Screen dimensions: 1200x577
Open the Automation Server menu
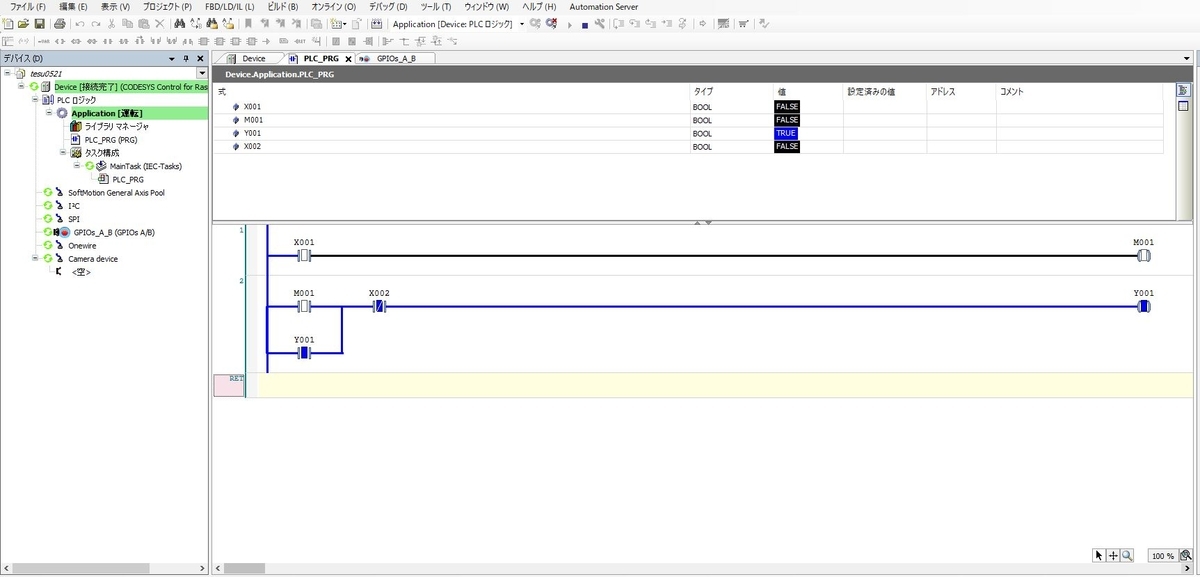(x=604, y=7)
